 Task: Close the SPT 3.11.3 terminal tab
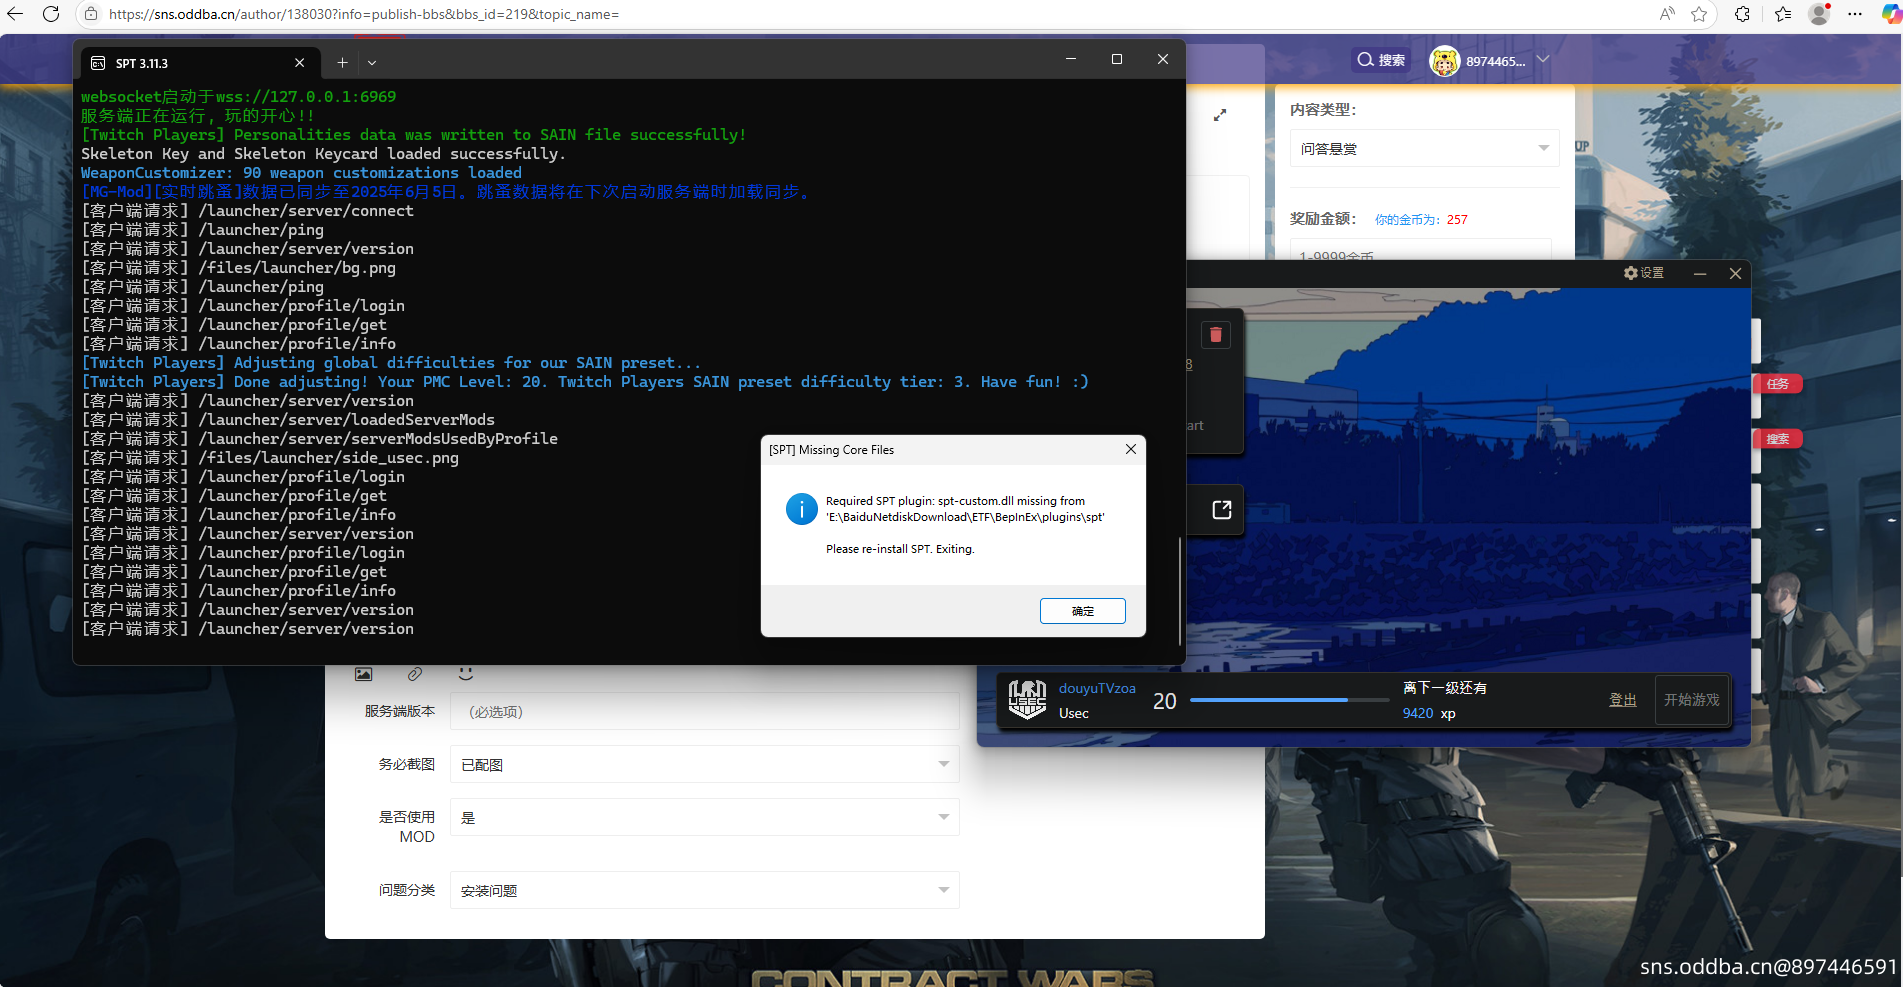[299, 62]
